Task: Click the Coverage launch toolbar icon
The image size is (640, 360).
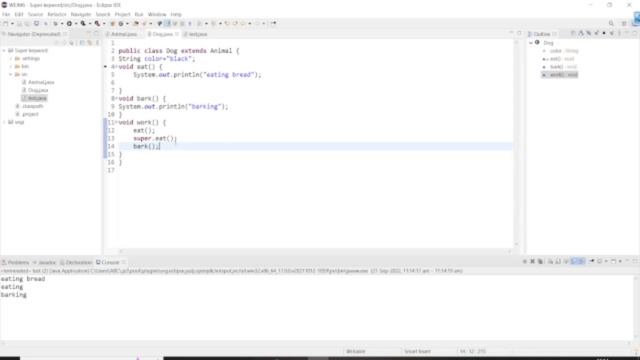Action: [x=83, y=24]
